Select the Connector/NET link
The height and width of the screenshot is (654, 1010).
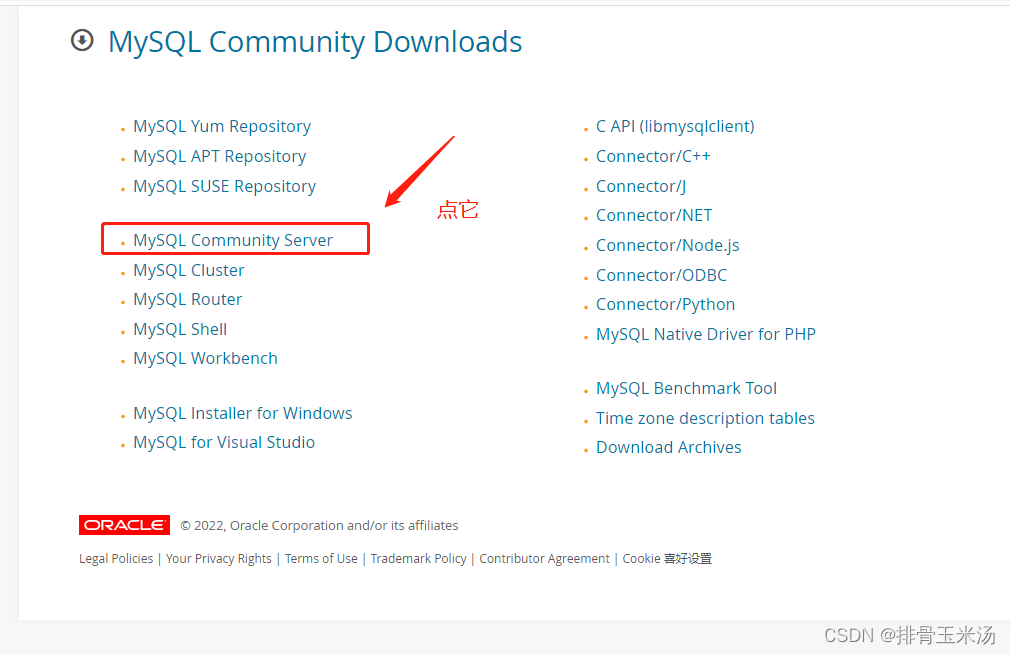coord(654,215)
